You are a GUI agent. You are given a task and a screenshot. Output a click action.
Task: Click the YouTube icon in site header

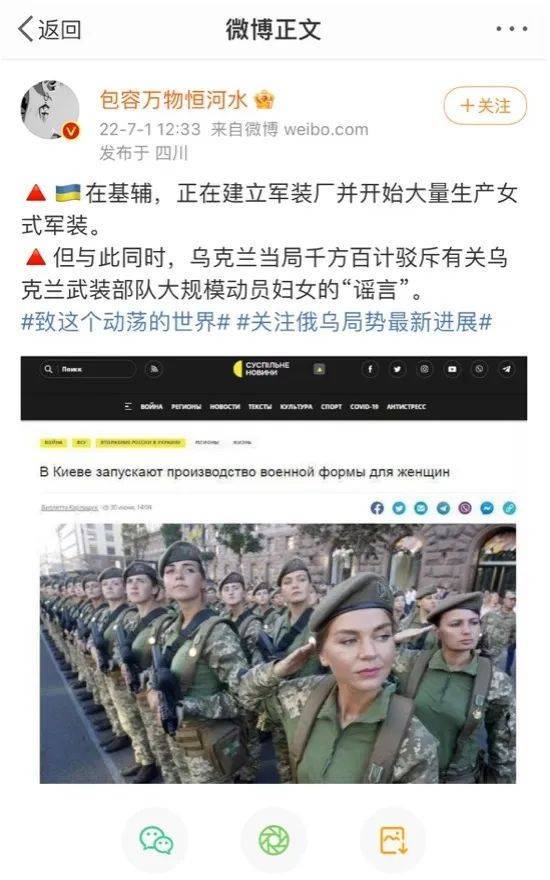coord(452,369)
